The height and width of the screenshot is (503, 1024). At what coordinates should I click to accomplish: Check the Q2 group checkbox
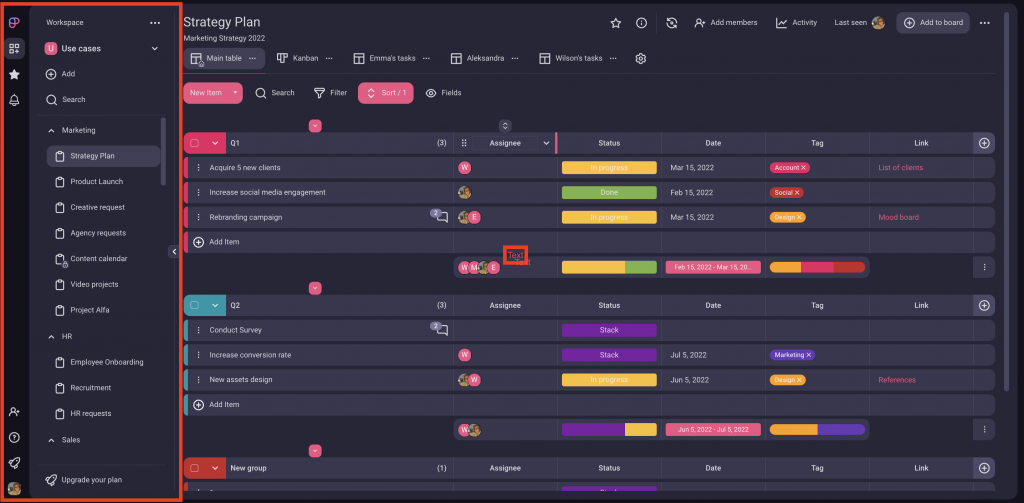click(x=195, y=305)
